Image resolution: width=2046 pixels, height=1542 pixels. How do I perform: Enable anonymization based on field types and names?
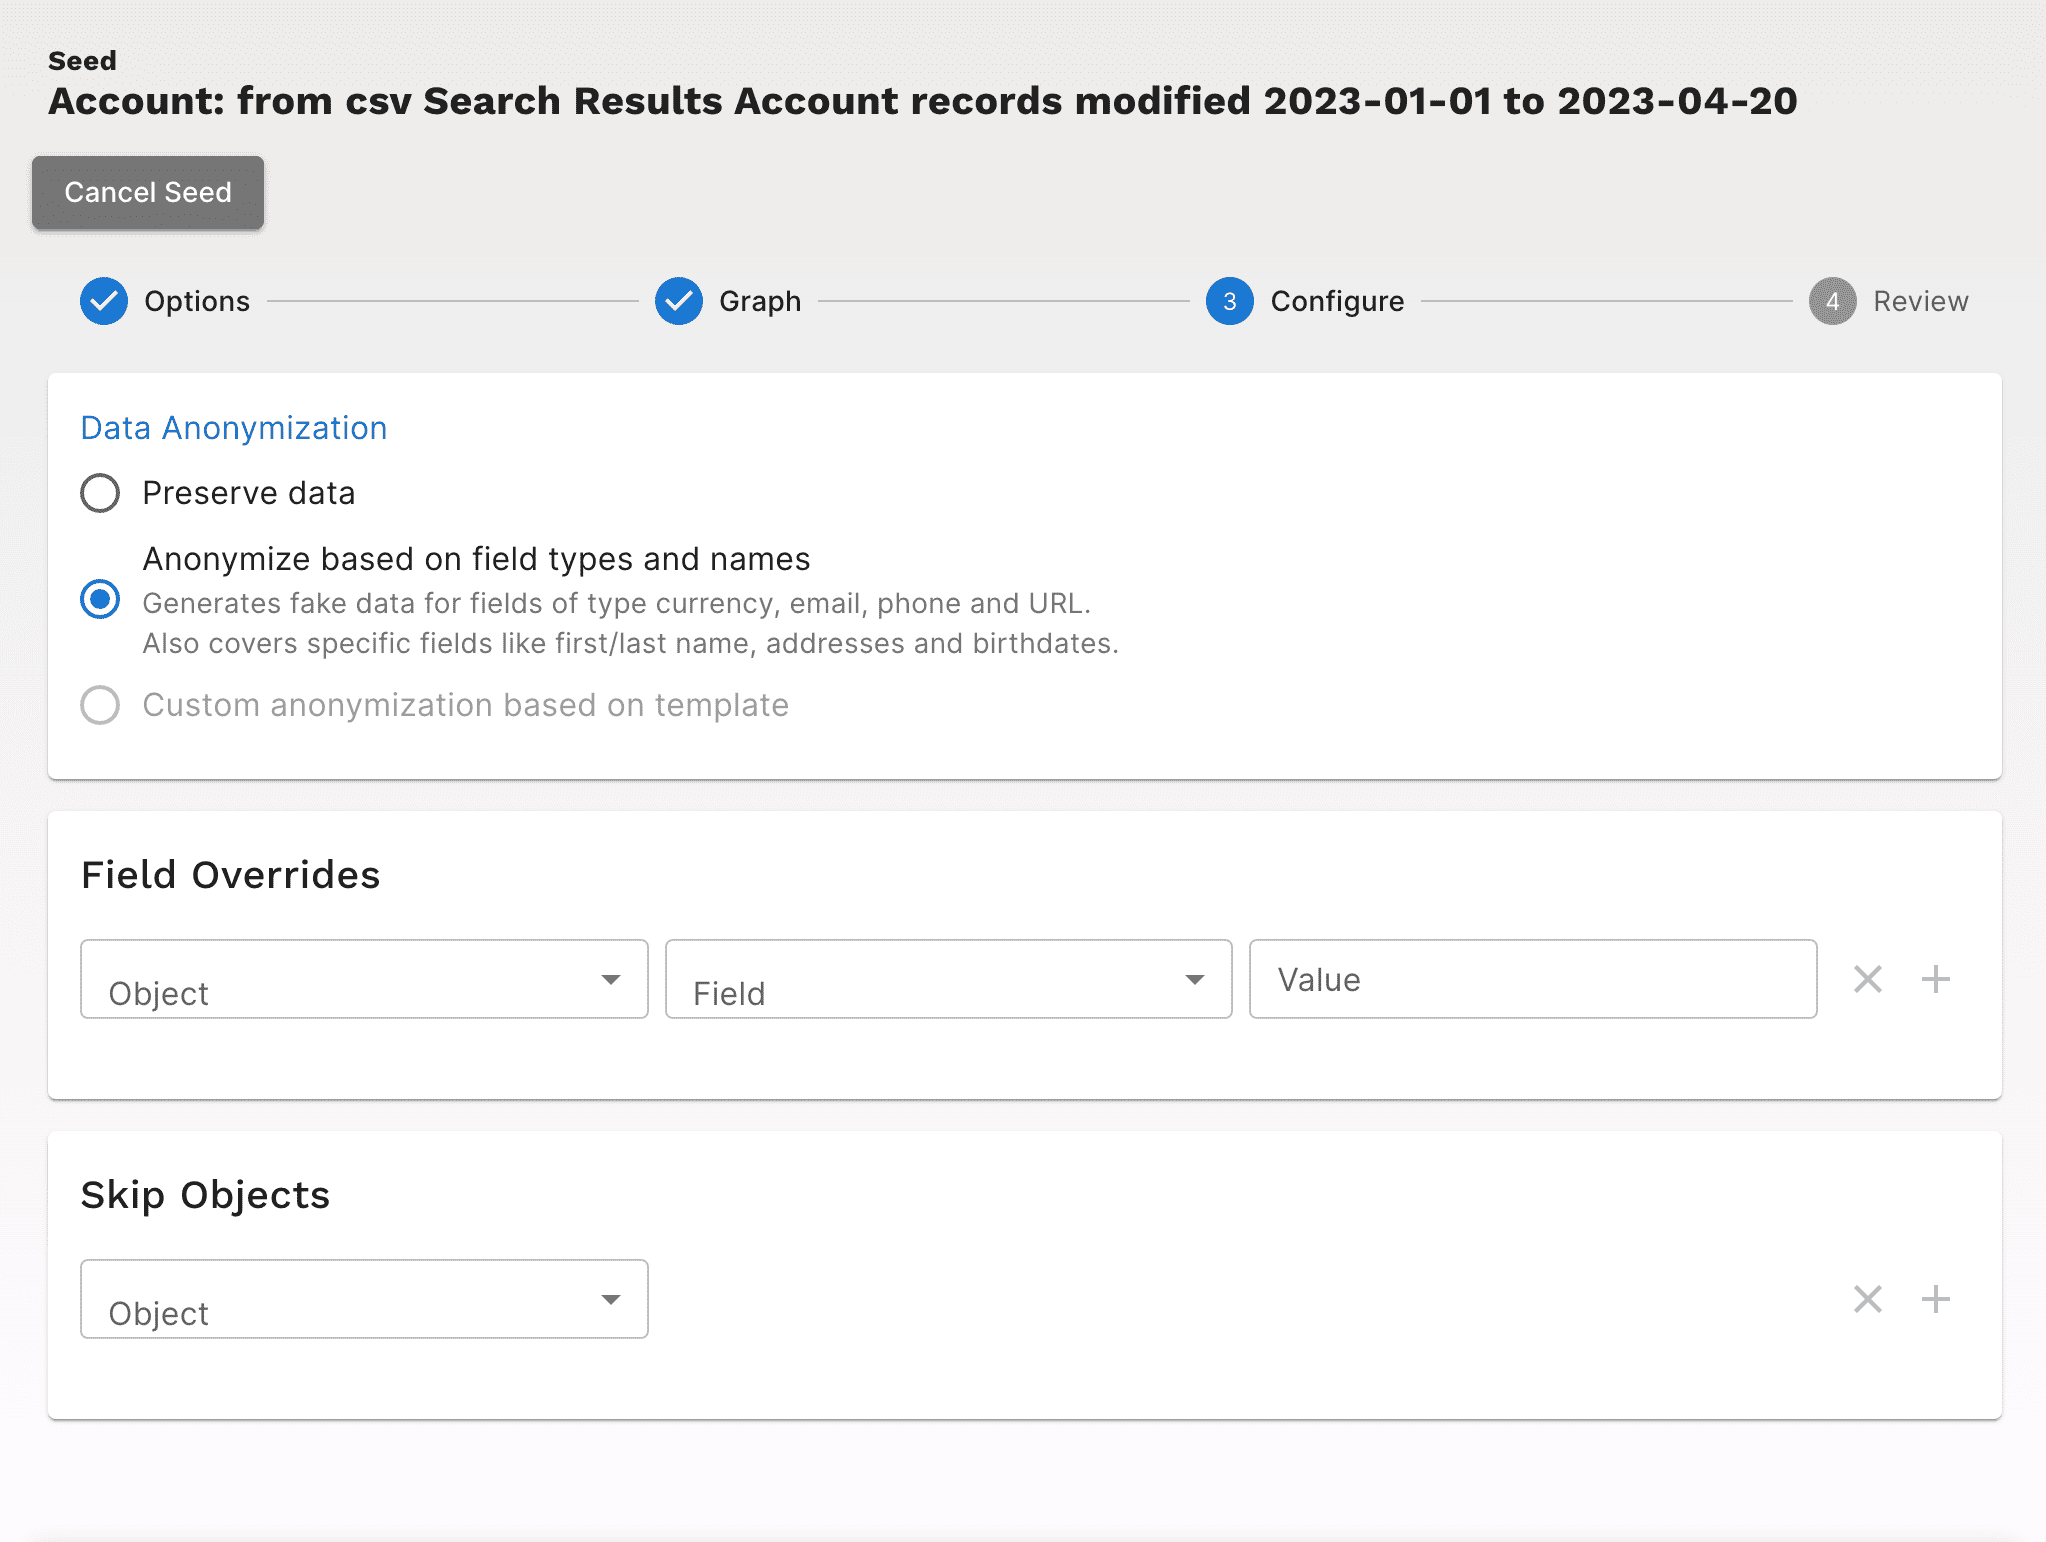99,598
